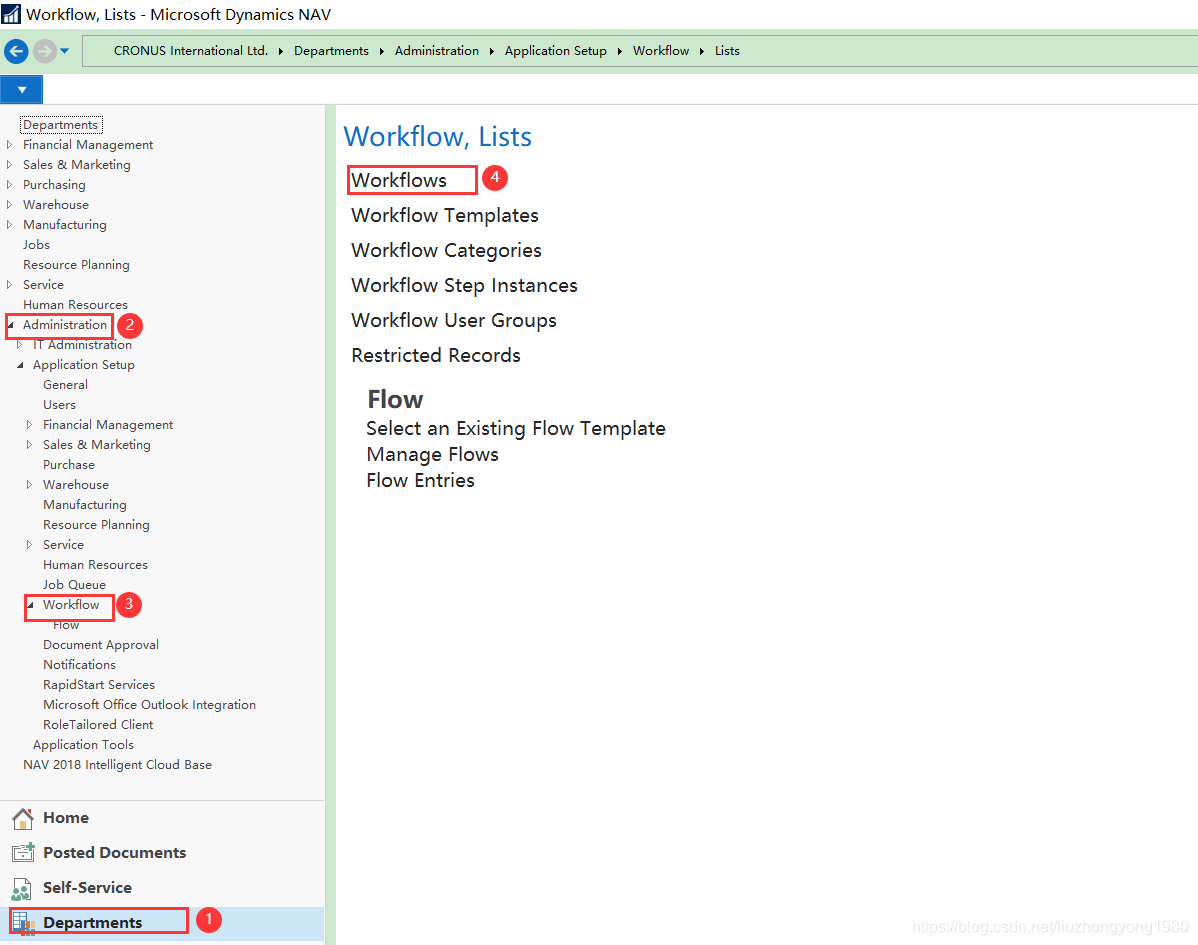1198x945 pixels.
Task: Select Jobs in the tree
Action: [36, 244]
